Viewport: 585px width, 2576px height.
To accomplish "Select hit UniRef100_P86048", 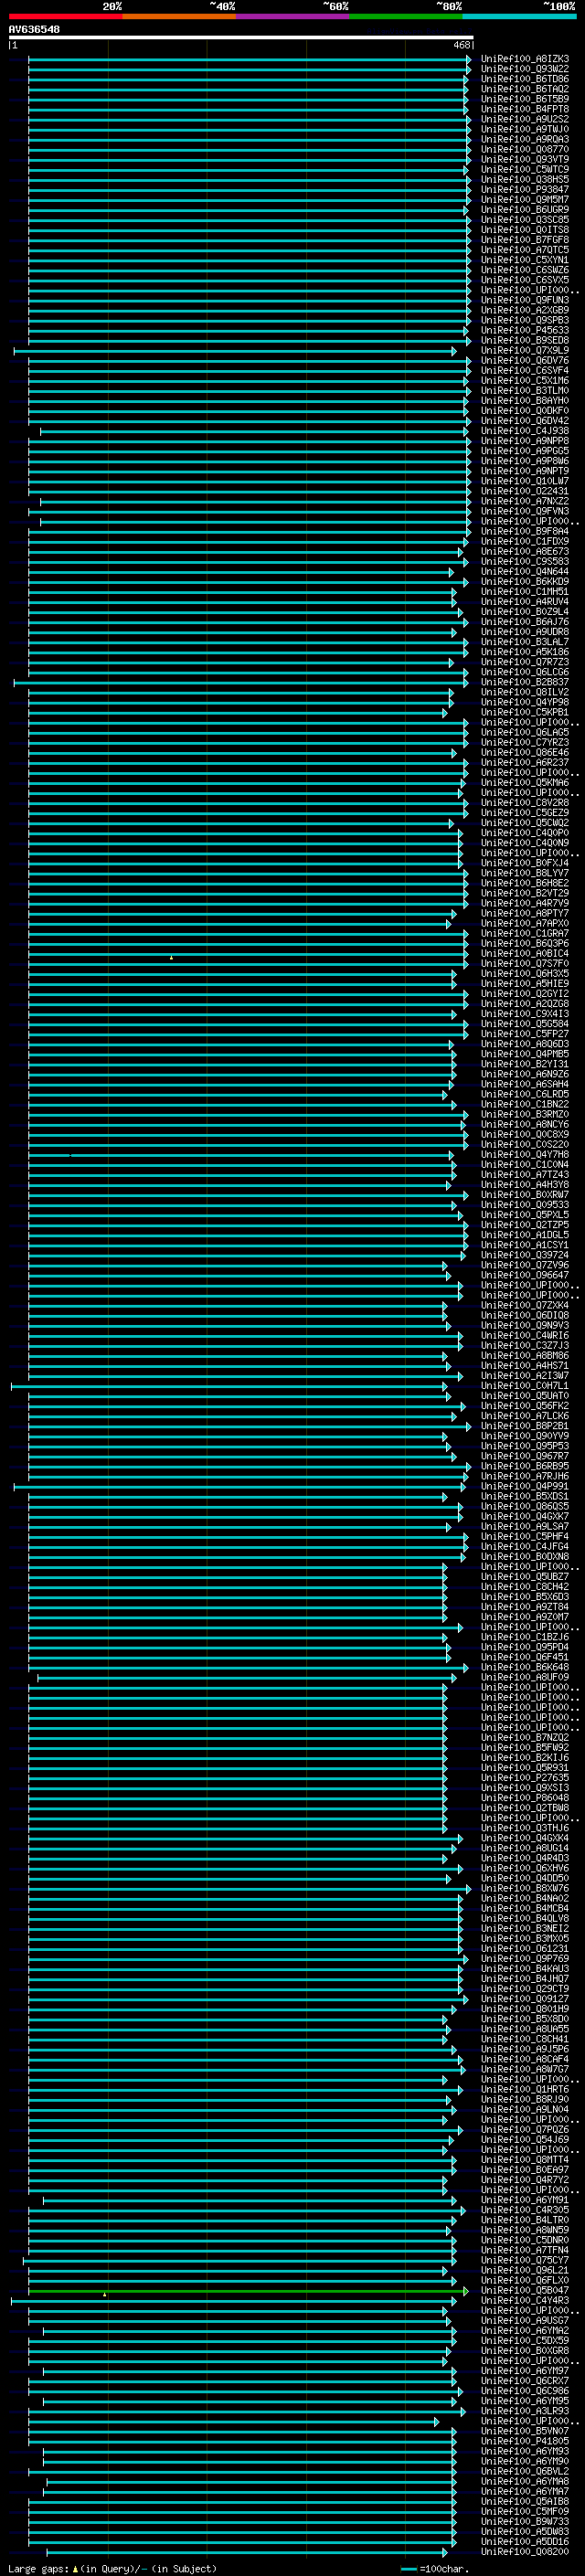I will pyautogui.click(x=525, y=1798).
